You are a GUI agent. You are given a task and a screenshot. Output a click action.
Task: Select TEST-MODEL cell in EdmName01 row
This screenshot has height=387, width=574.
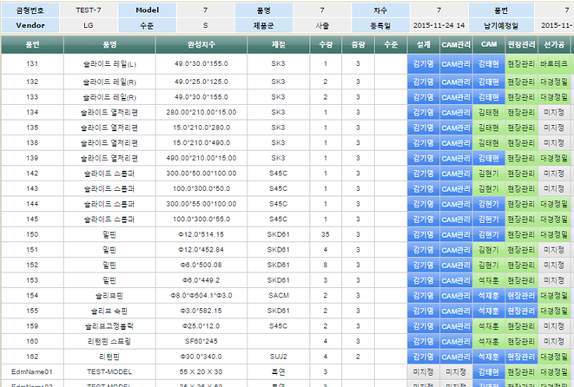pos(109,372)
